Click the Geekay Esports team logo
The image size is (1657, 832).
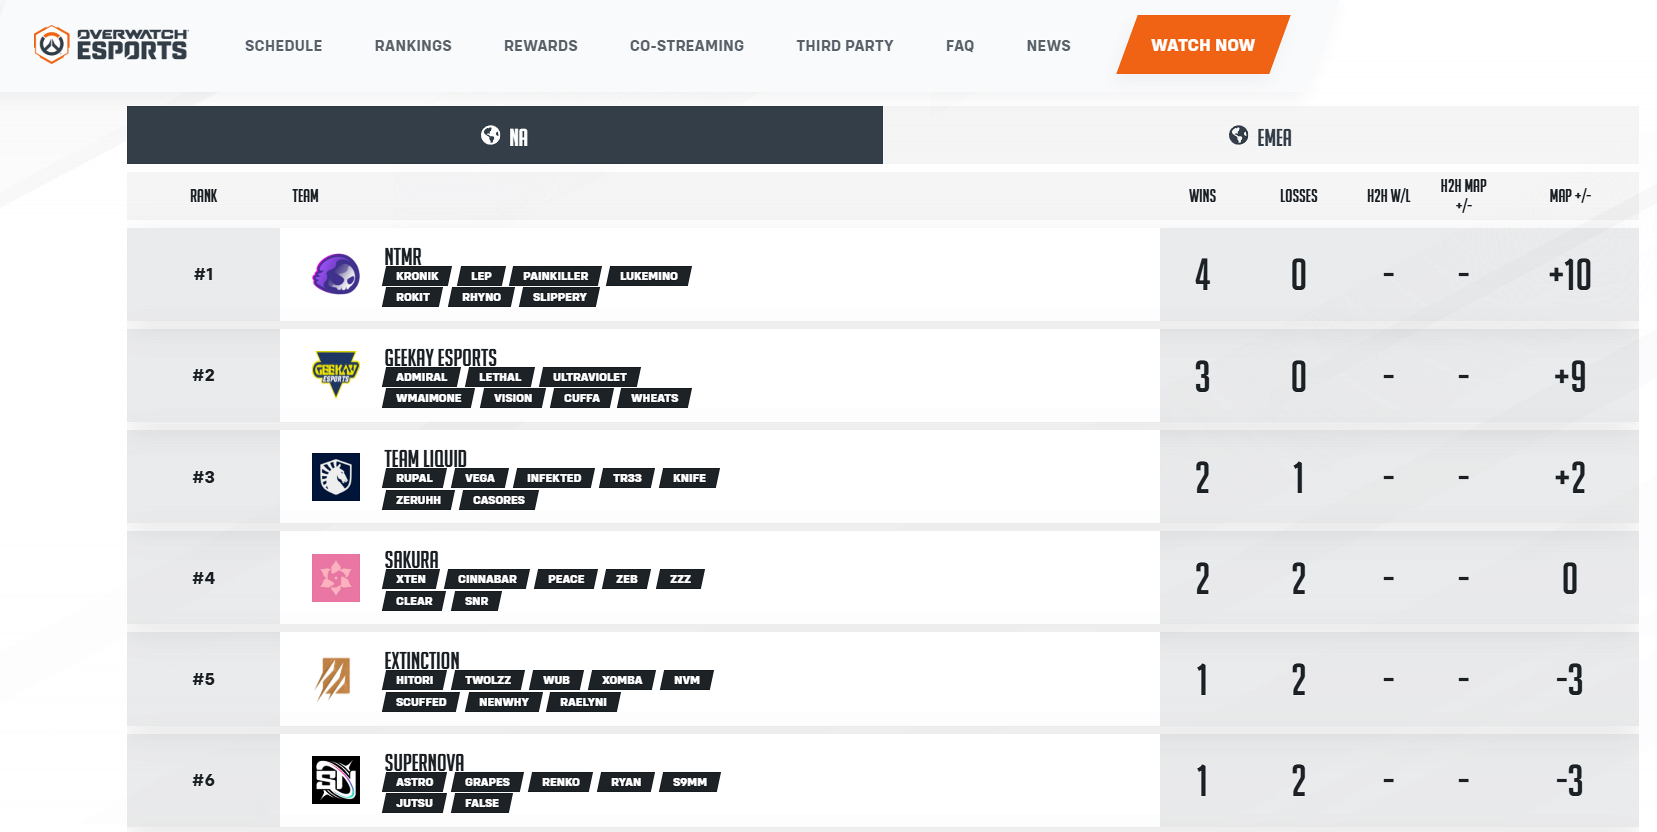pyautogui.click(x=336, y=375)
